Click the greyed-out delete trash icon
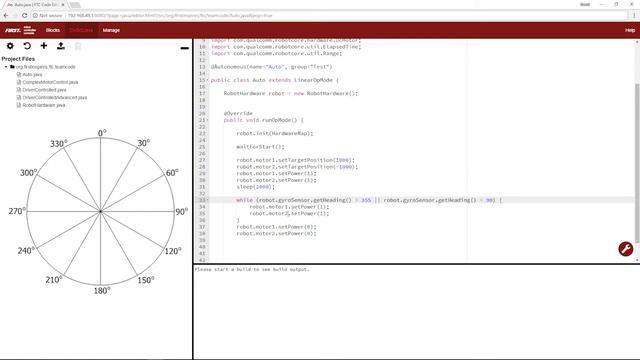The height and width of the screenshot is (360, 640). point(78,46)
